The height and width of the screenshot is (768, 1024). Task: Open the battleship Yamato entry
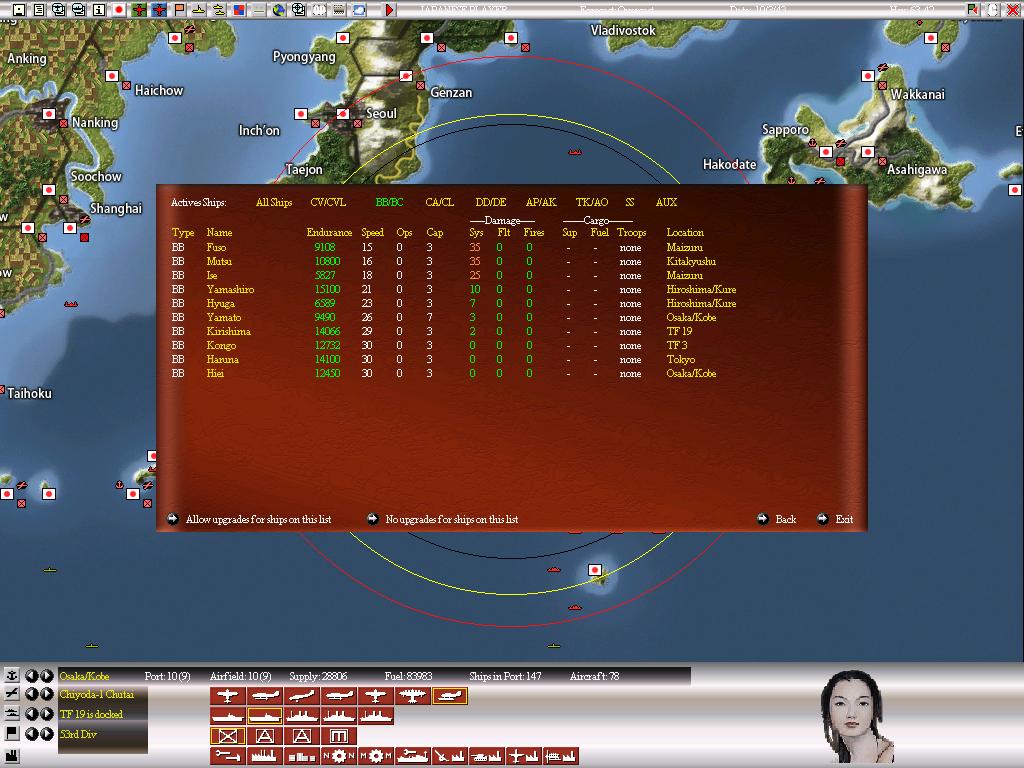(x=223, y=317)
